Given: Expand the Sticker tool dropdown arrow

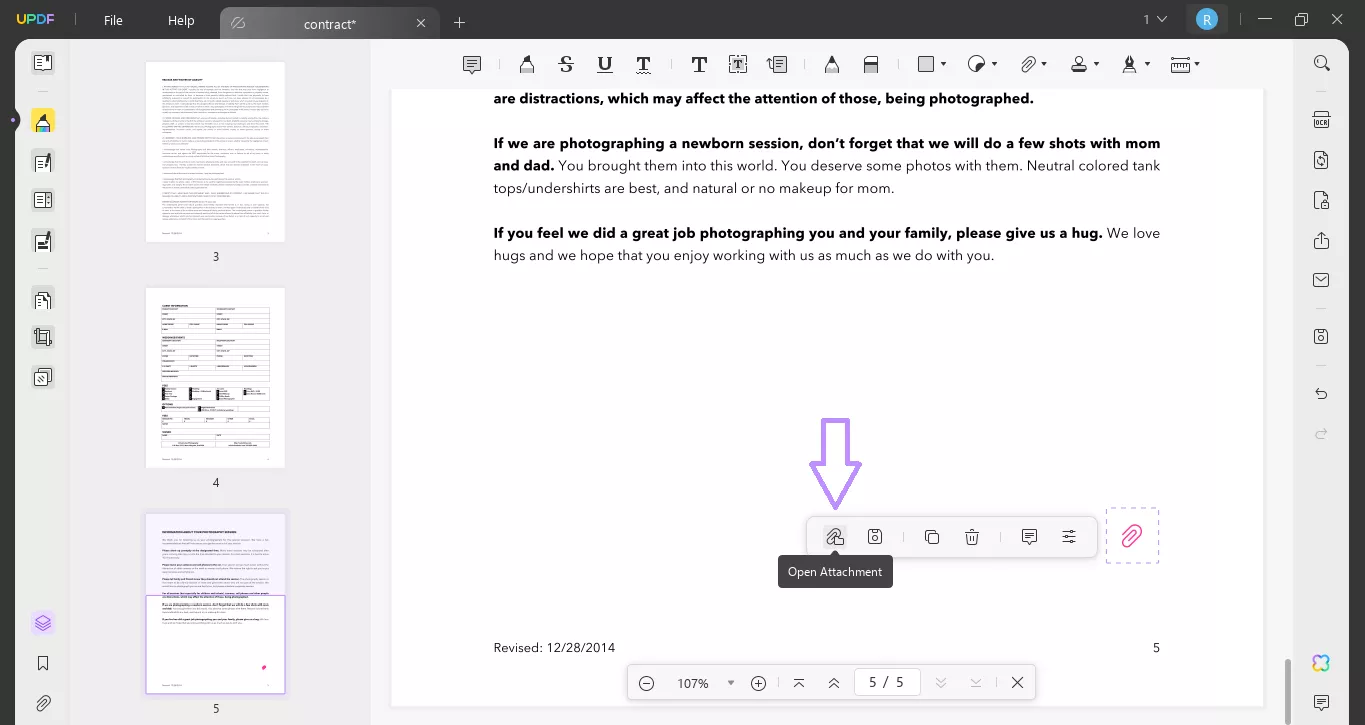Looking at the screenshot, I should pos(994,65).
